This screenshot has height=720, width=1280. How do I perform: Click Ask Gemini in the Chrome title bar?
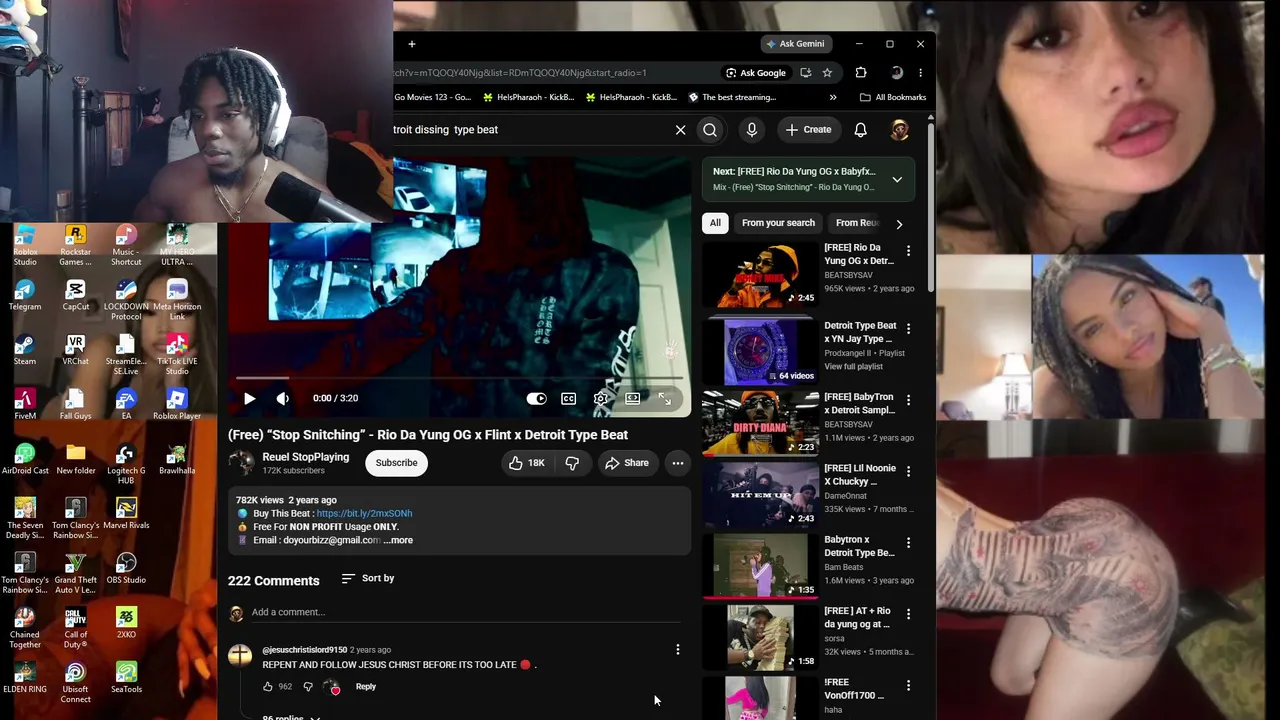[x=795, y=44]
